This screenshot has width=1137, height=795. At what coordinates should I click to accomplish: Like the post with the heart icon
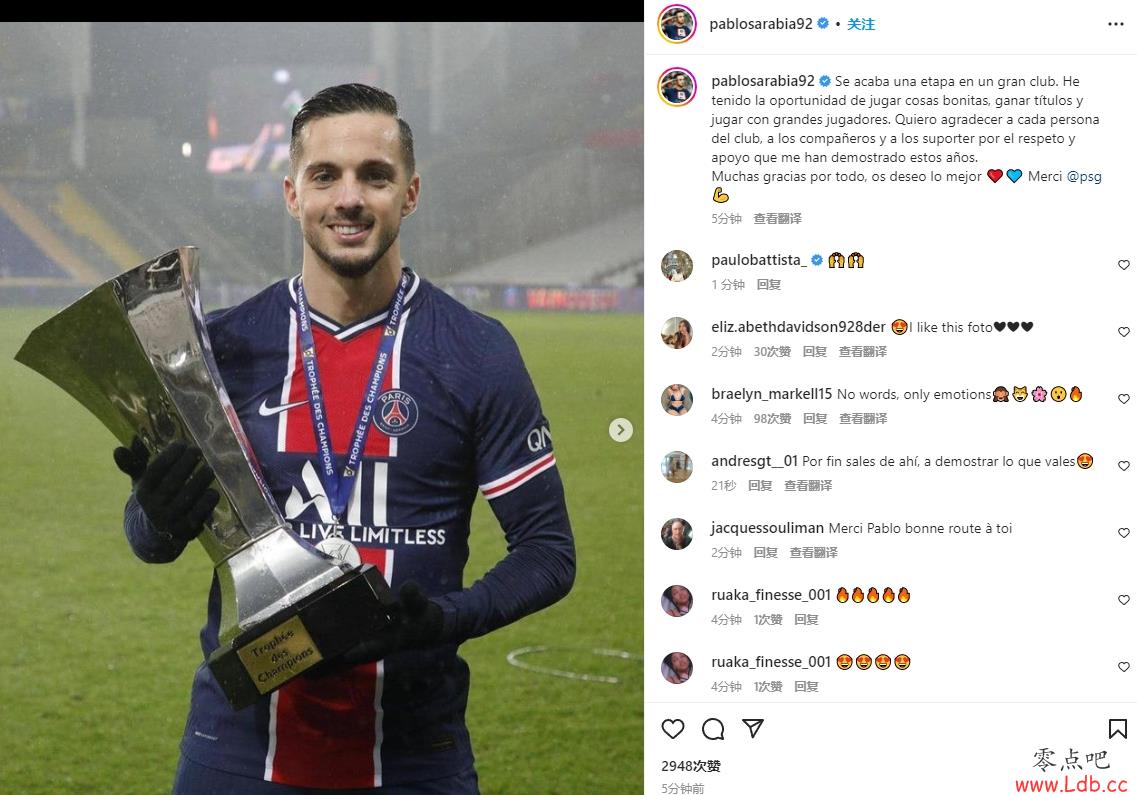673,728
